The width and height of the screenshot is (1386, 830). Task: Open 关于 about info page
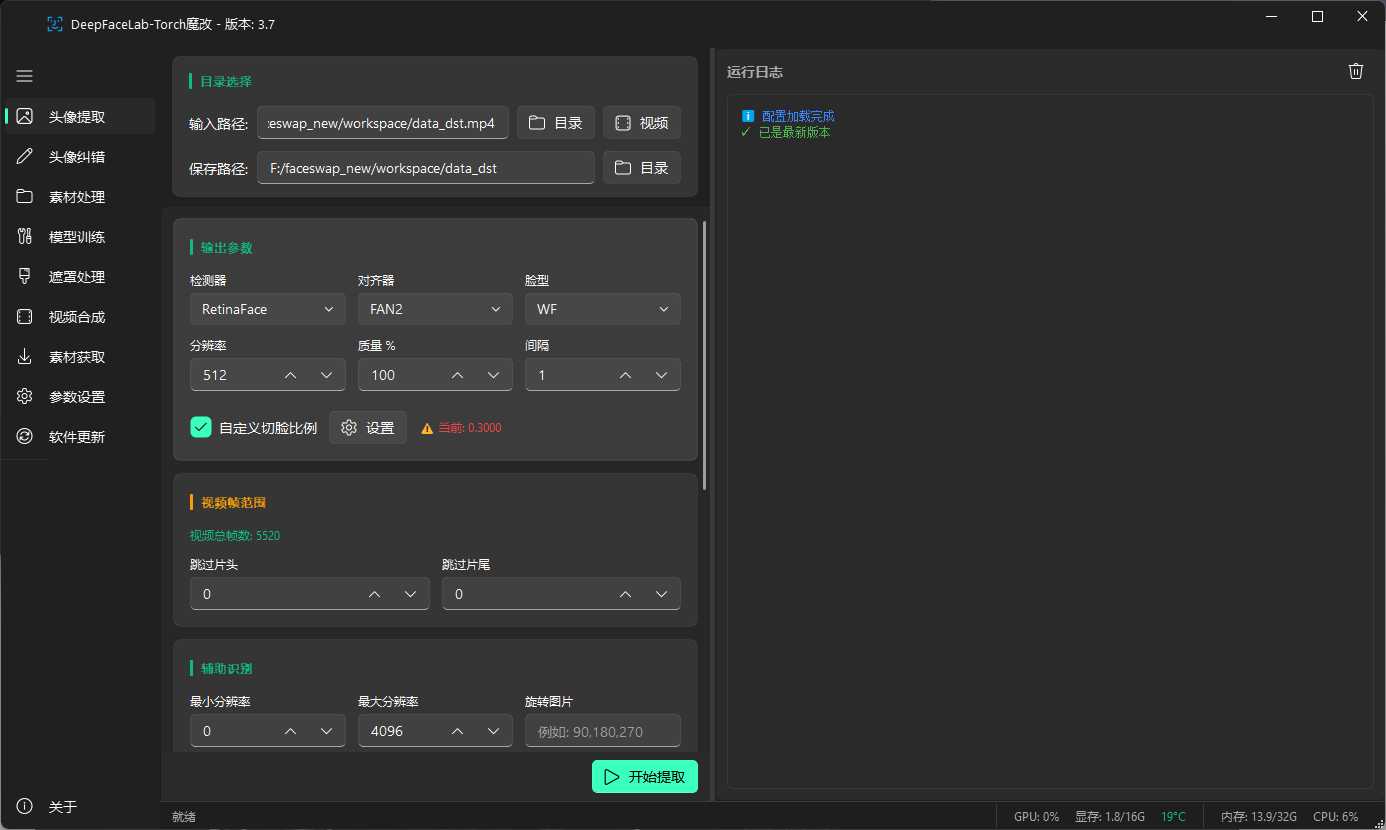coord(62,807)
